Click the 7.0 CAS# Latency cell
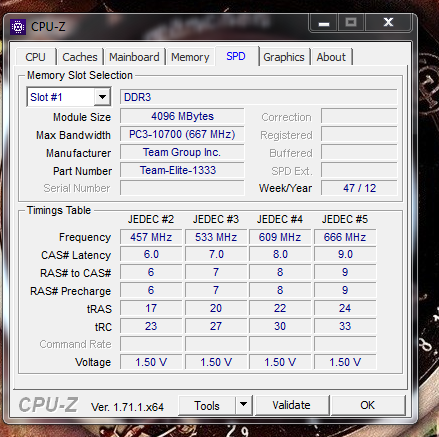 coord(216,254)
